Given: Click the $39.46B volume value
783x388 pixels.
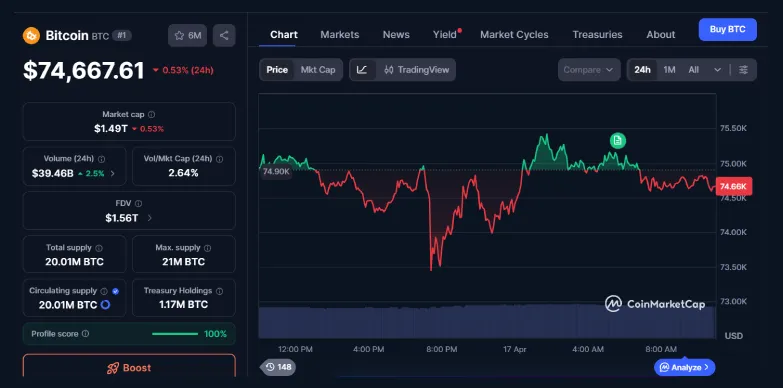Looking at the screenshot, I should coord(52,173).
